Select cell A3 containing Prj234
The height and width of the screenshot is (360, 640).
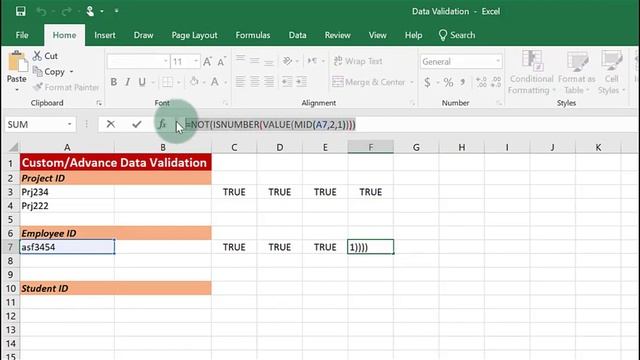click(x=67, y=192)
